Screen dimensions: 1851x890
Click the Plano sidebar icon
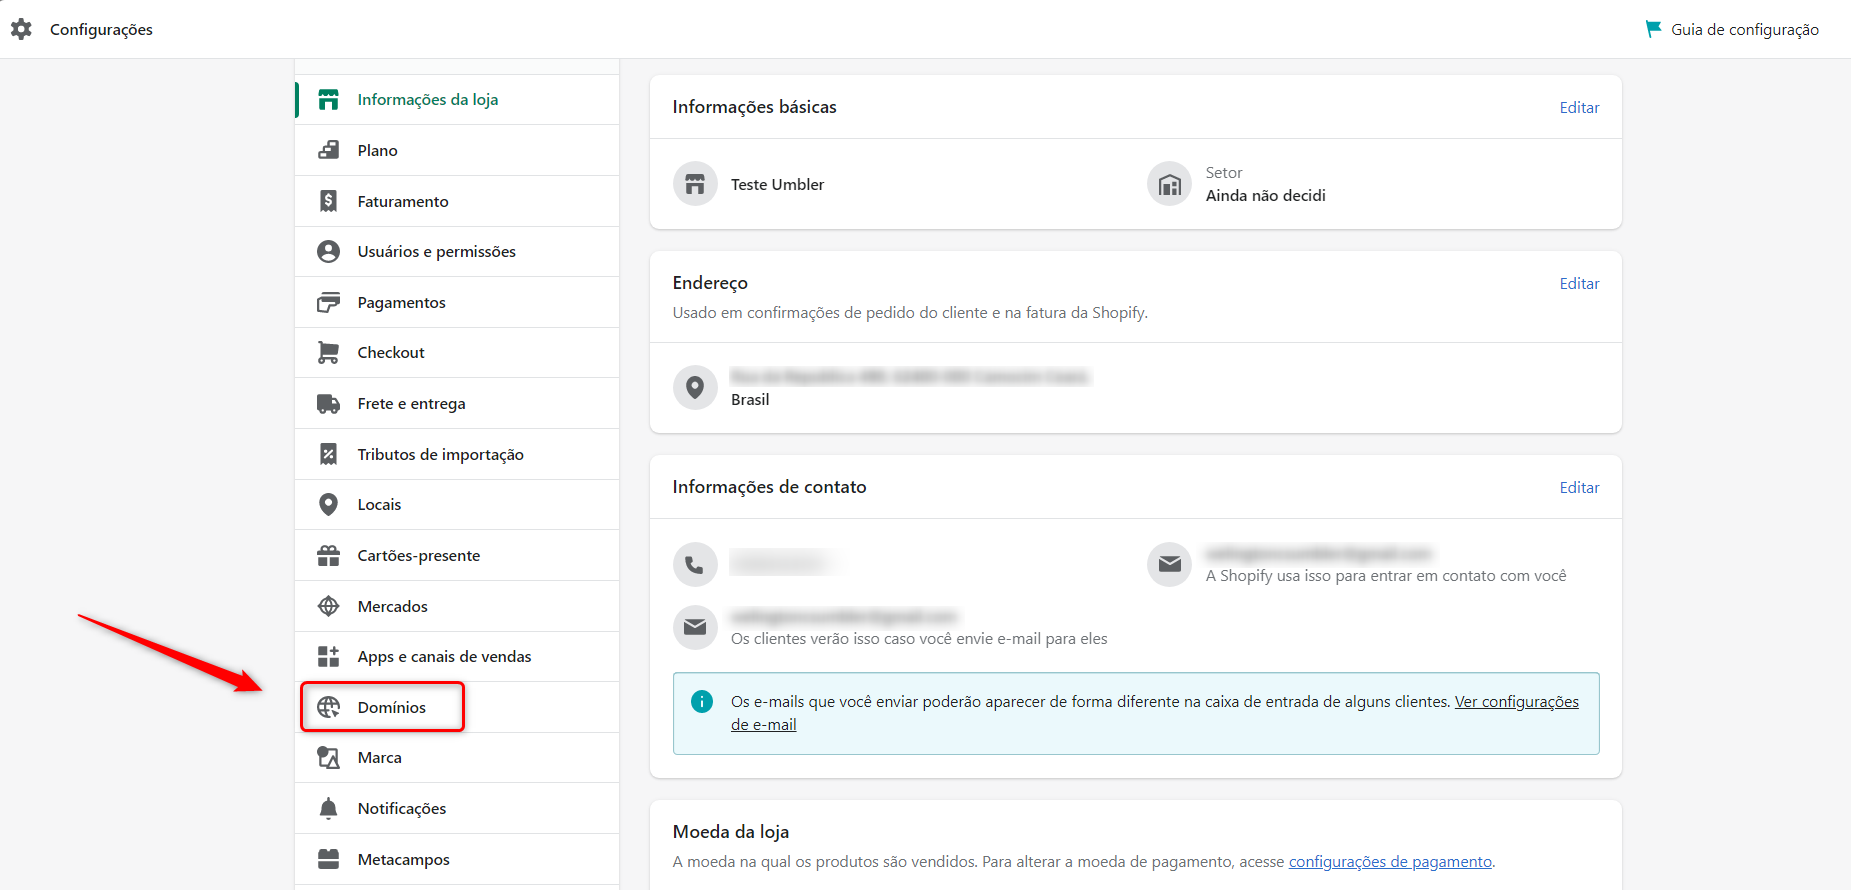tap(328, 150)
